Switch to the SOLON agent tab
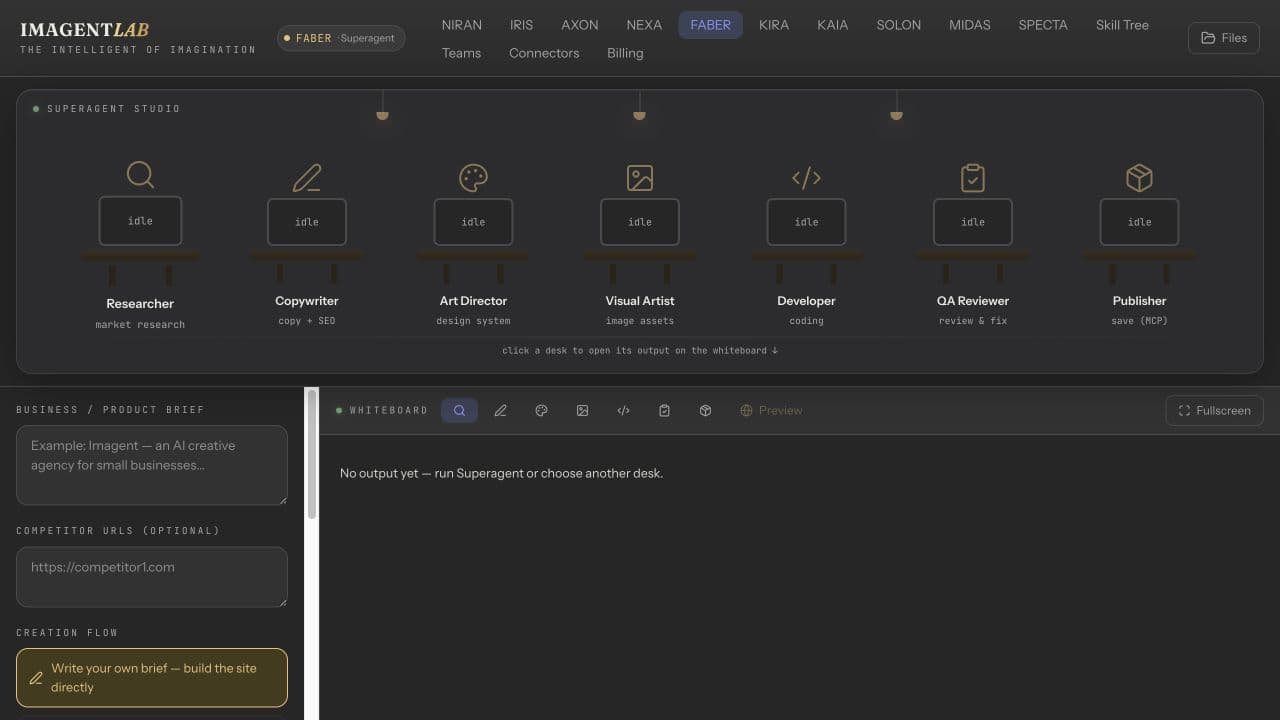The height and width of the screenshot is (720, 1280). tap(899, 25)
